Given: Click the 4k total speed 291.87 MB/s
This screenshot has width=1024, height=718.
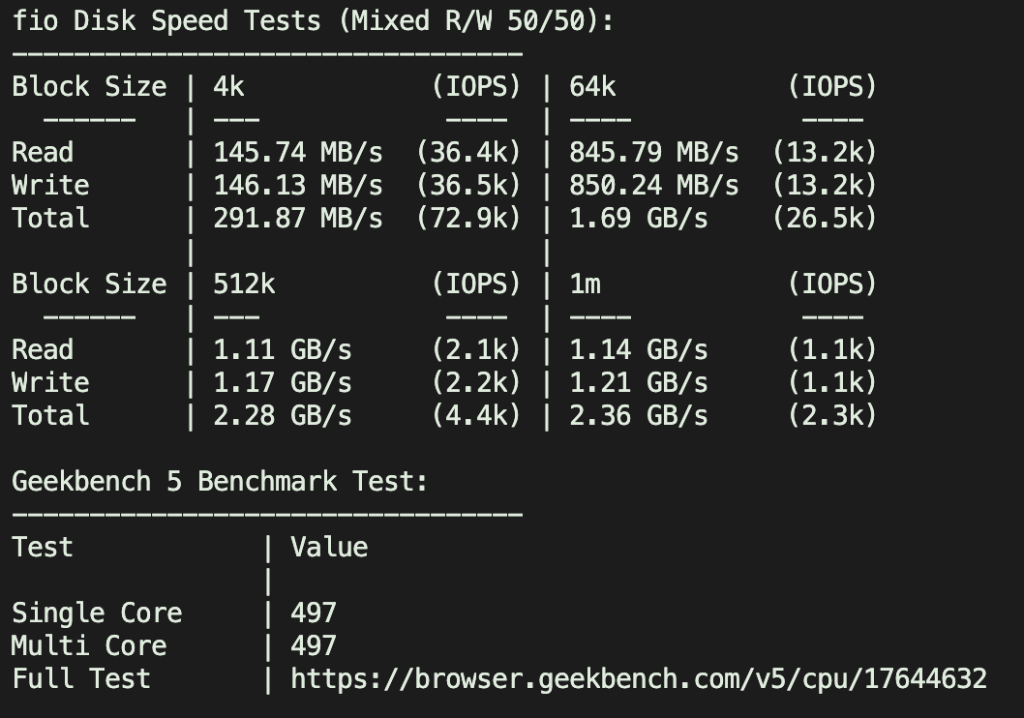Looking at the screenshot, I should tap(297, 218).
